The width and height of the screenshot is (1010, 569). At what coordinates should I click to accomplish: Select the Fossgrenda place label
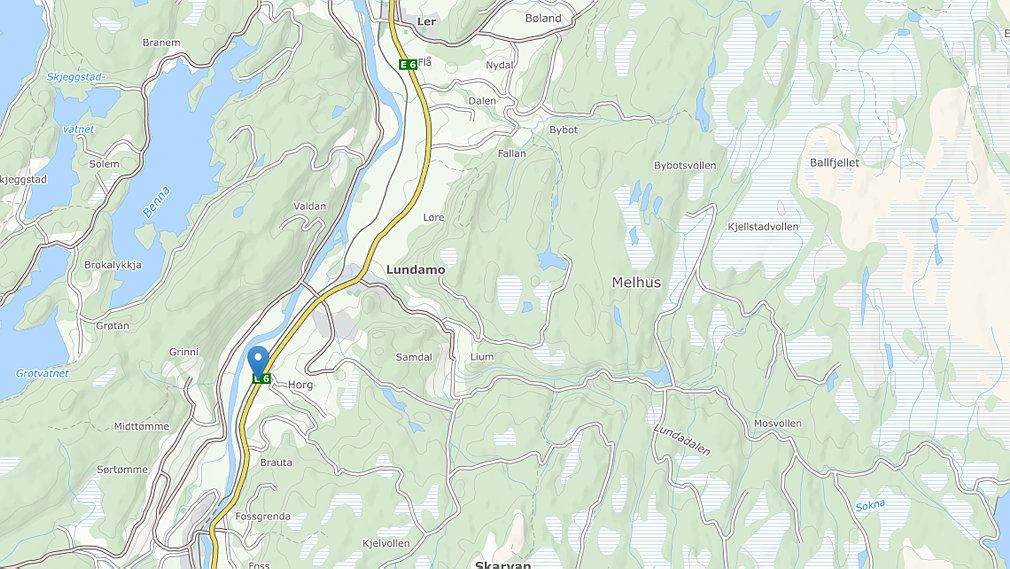[263, 516]
